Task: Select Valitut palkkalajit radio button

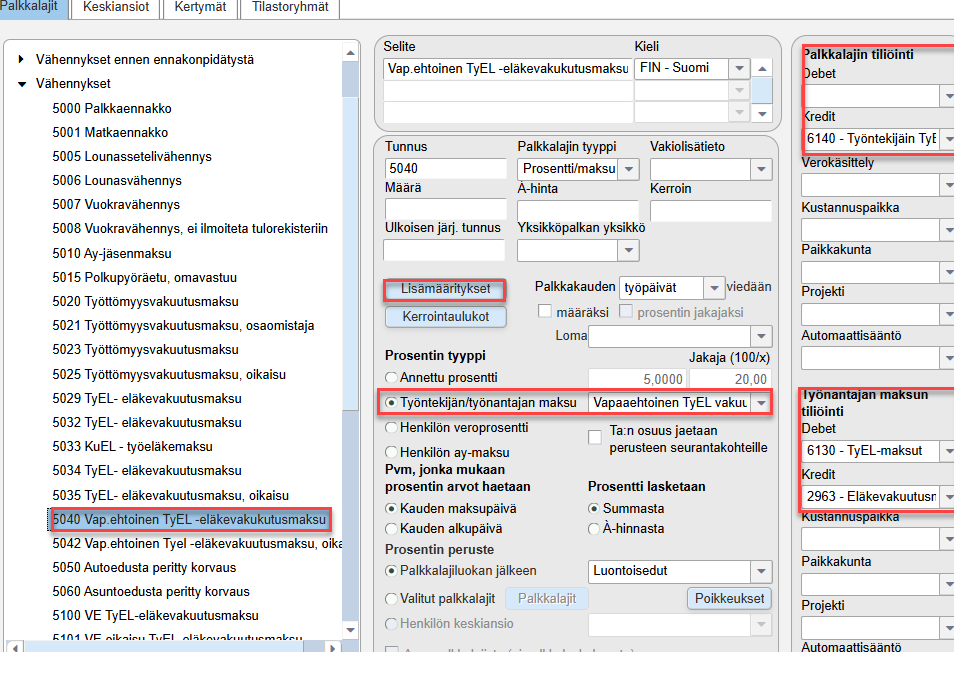Action: point(391,598)
